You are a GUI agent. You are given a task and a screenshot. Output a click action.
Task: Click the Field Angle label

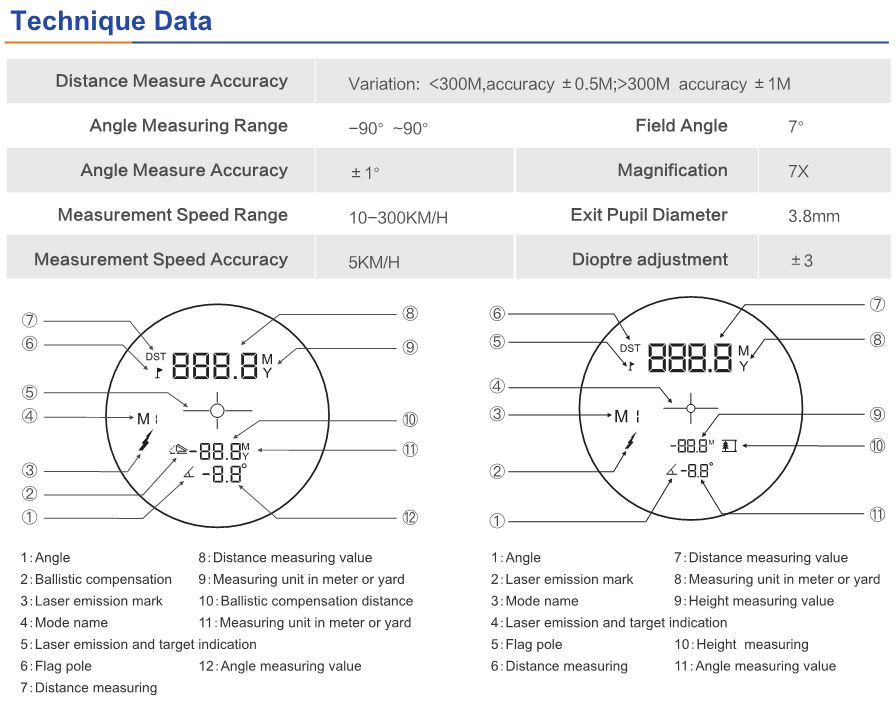[681, 126]
